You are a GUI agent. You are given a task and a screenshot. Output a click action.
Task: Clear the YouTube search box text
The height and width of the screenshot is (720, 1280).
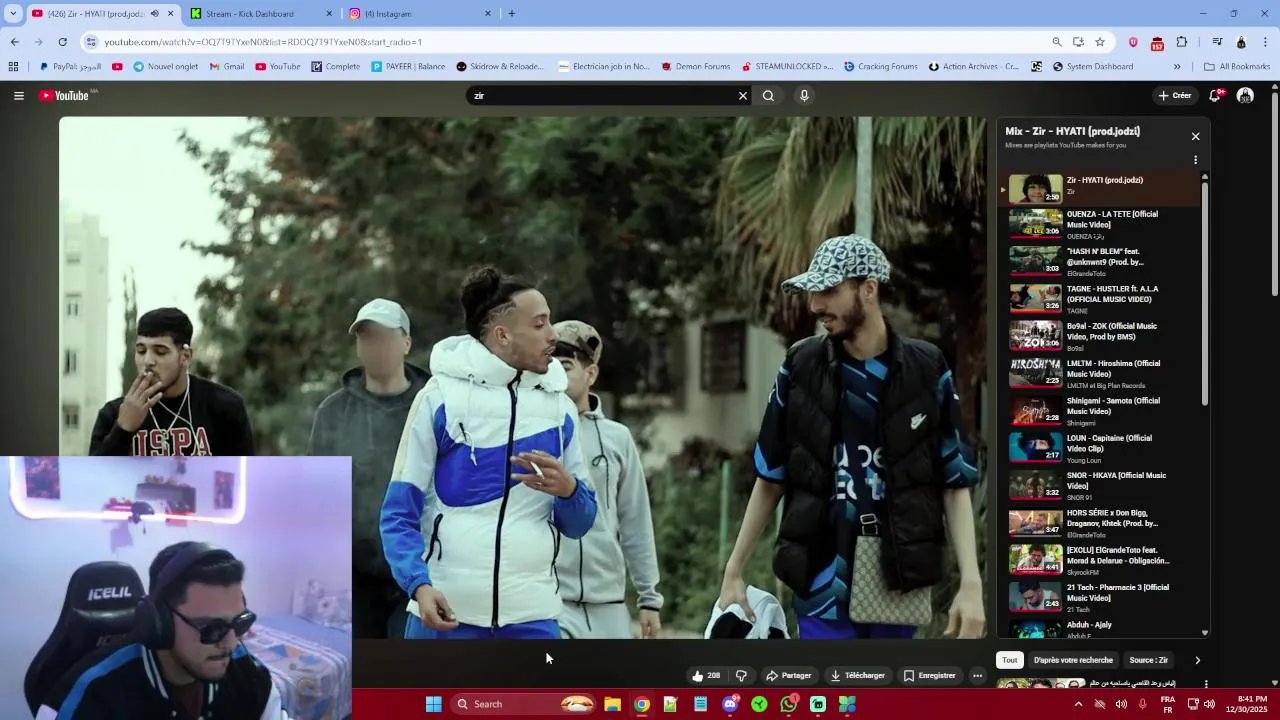[x=743, y=96]
